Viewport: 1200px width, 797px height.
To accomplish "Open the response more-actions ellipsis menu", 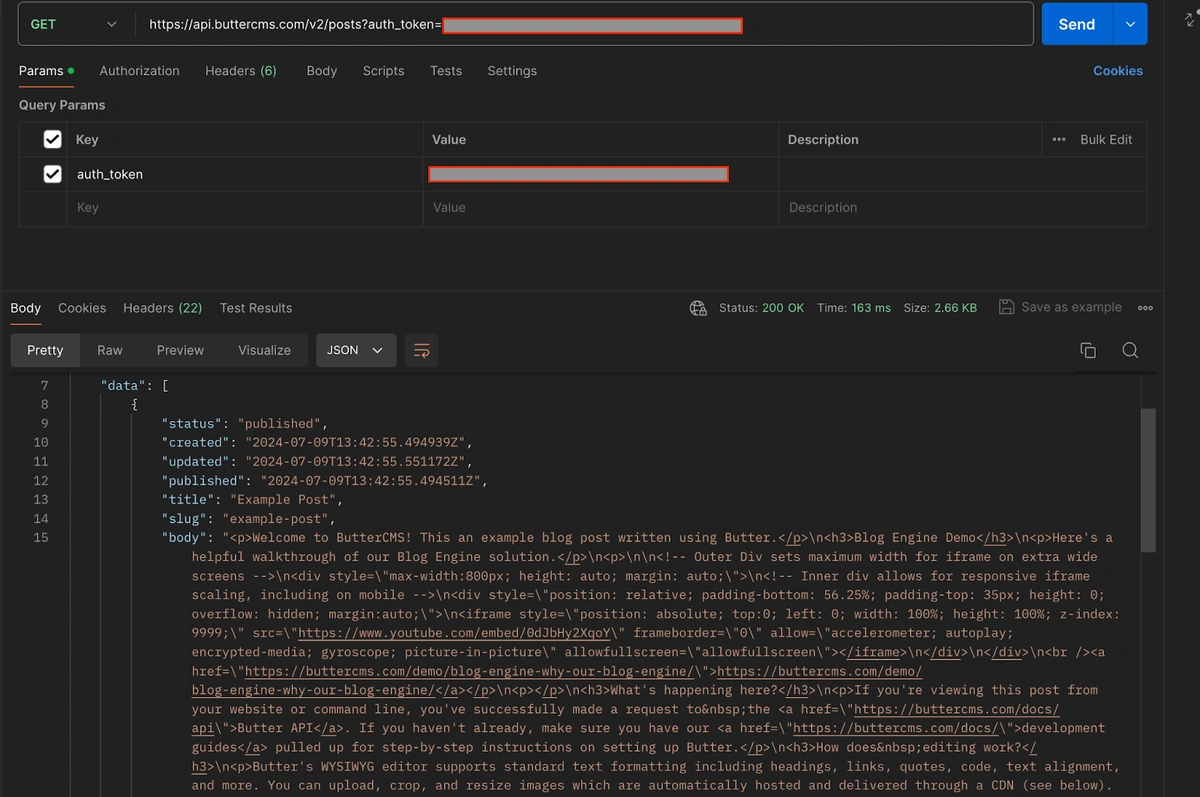I will click(x=1146, y=308).
